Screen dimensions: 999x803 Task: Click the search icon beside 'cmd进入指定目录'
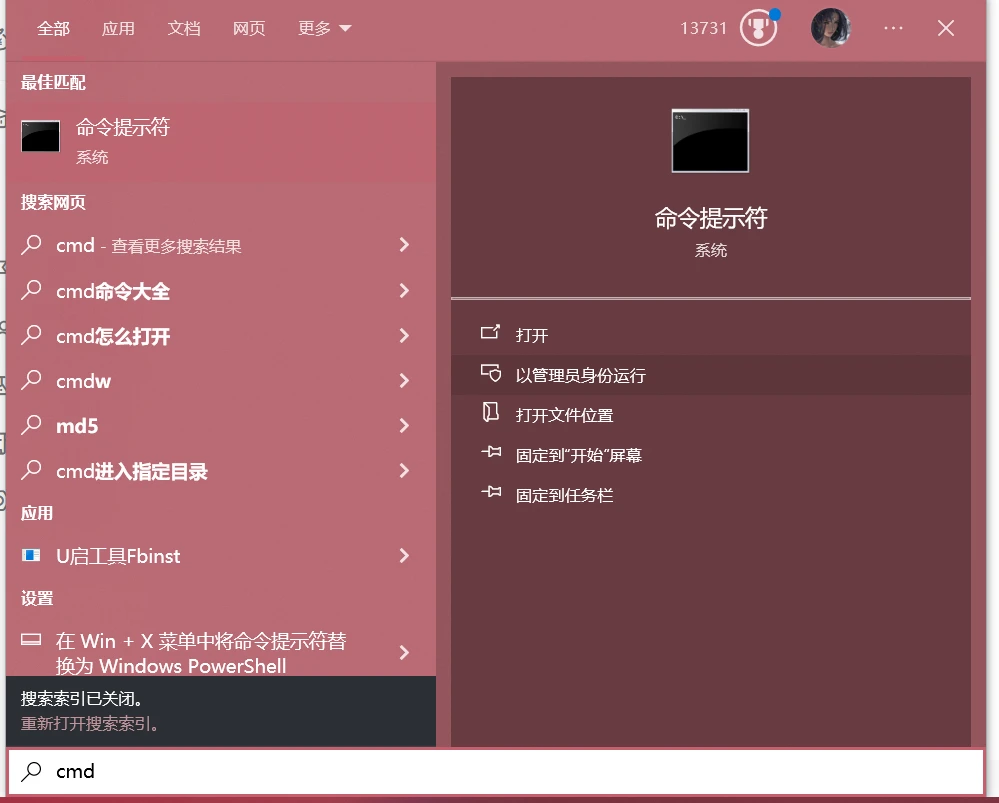tap(31, 470)
